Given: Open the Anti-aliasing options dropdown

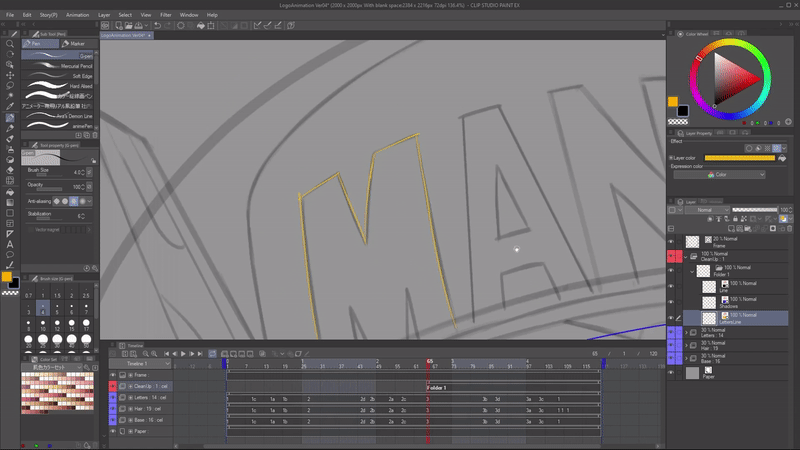Looking at the screenshot, I should 89,202.
